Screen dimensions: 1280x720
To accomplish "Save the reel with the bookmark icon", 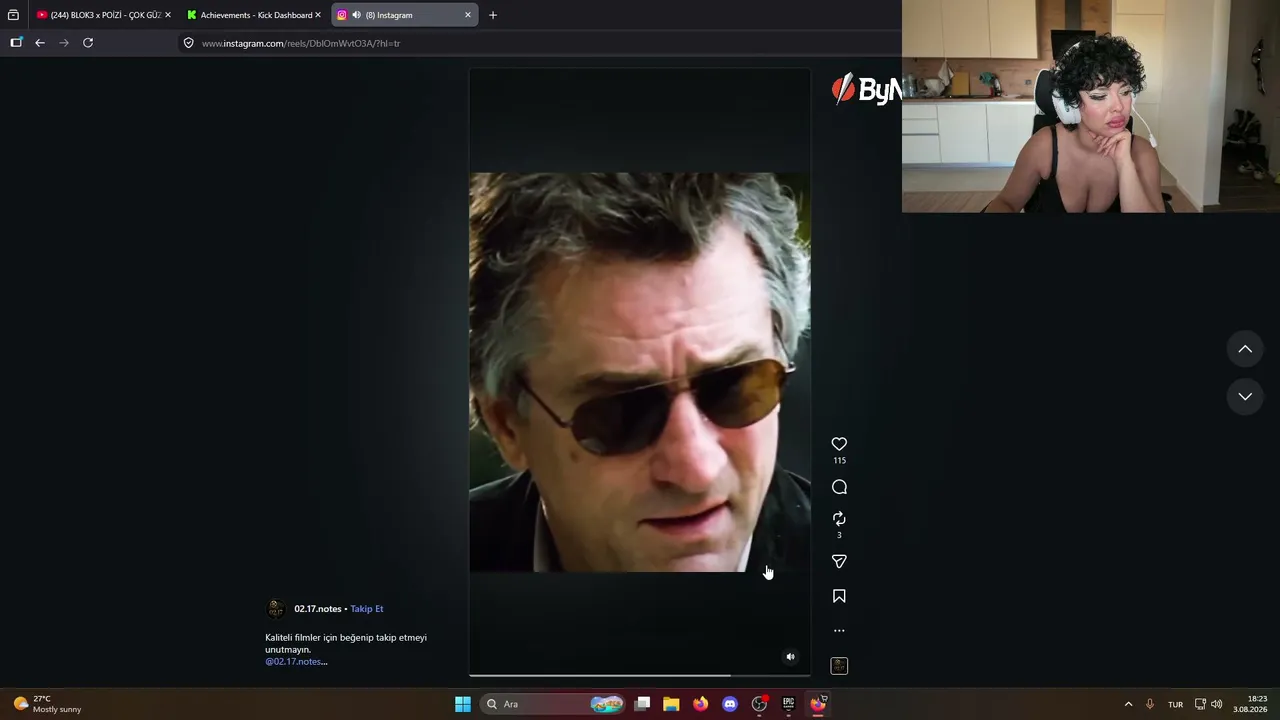I will click(839, 596).
